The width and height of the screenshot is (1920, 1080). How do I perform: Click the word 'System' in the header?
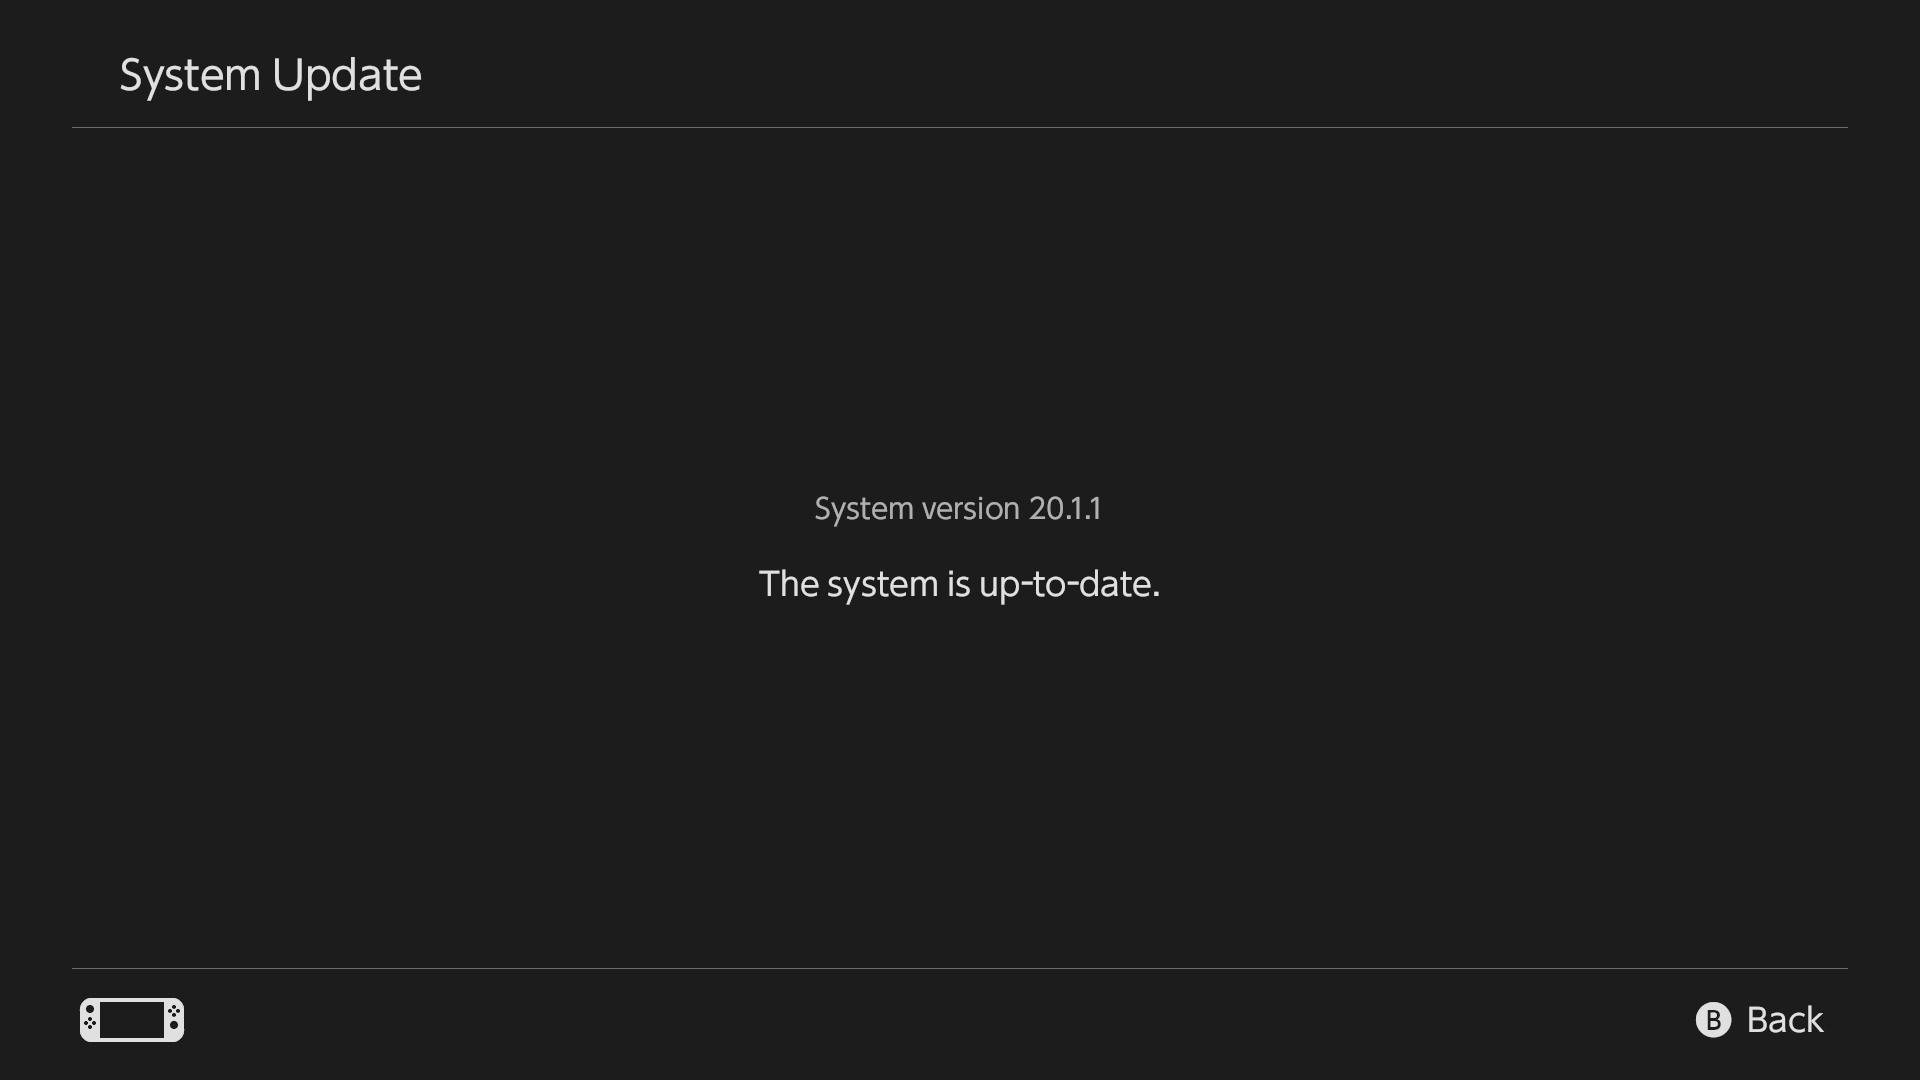point(190,76)
